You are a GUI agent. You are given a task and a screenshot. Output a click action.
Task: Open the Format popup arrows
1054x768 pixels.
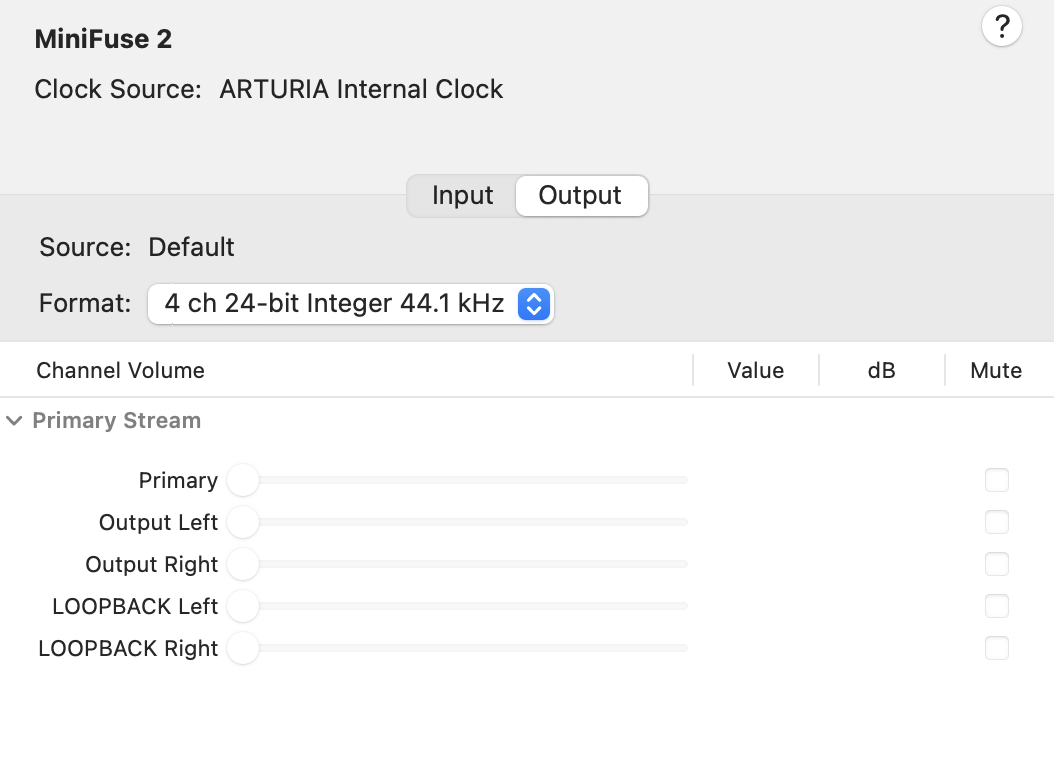click(x=533, y=303)
